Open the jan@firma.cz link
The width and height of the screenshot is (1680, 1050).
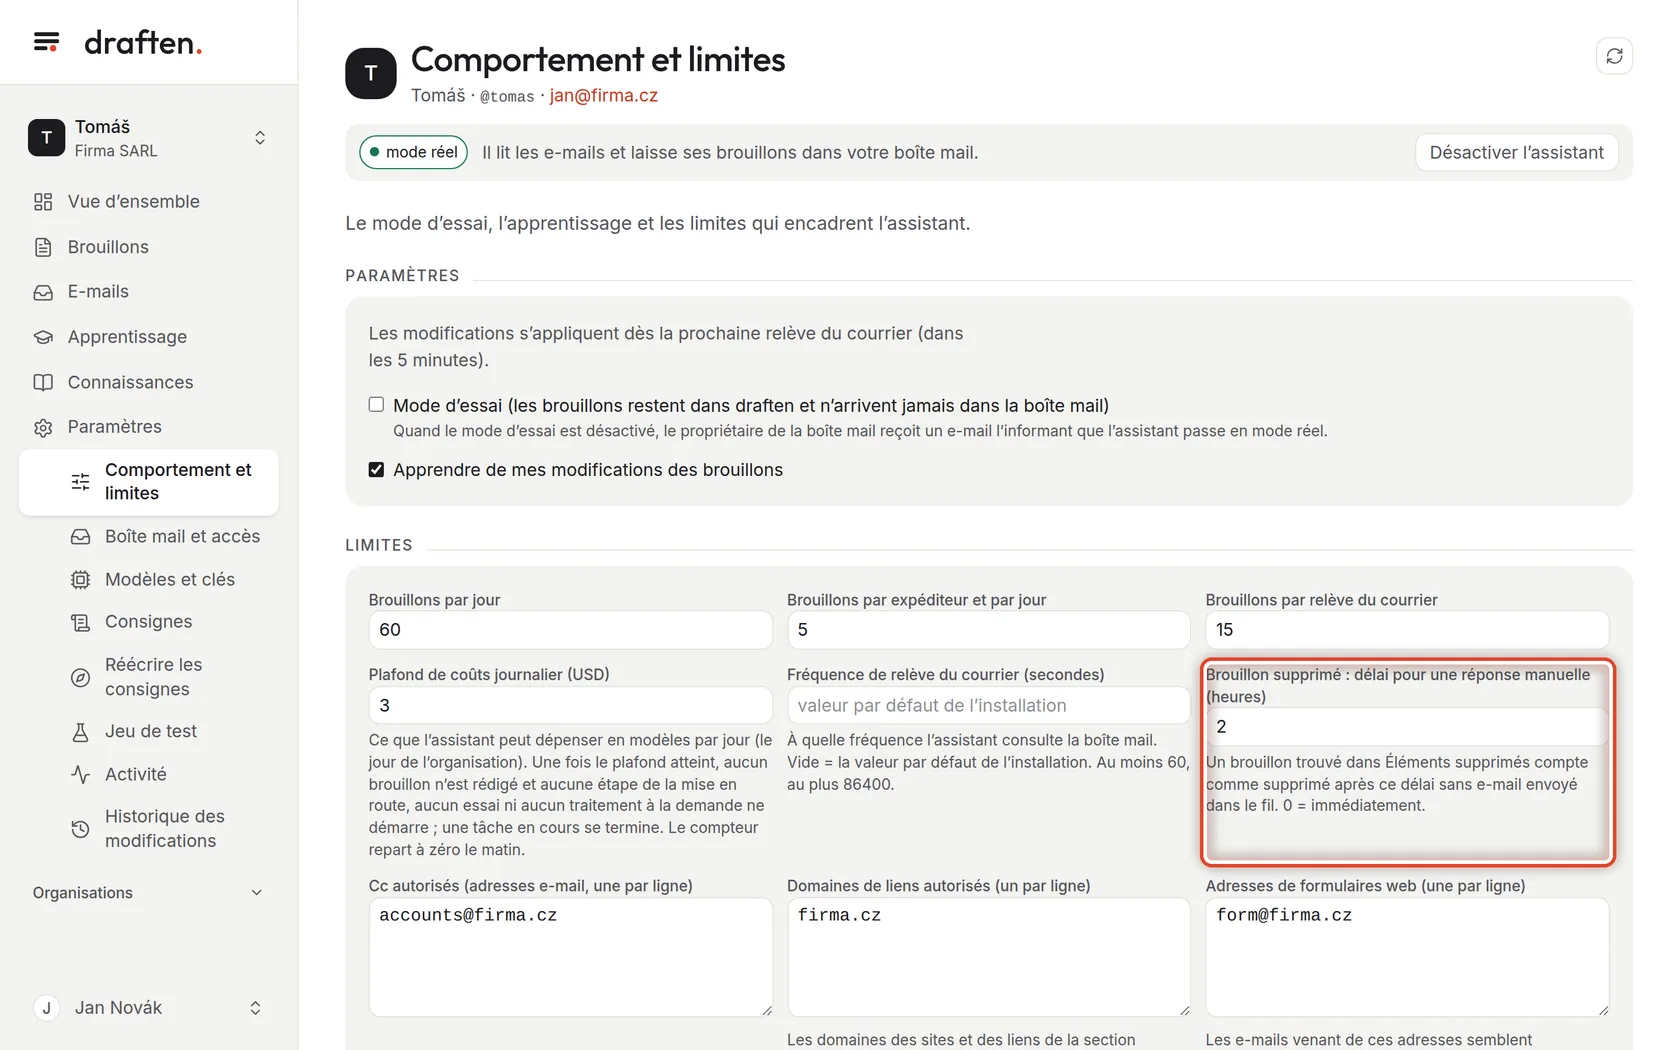[x=603, y=96]
